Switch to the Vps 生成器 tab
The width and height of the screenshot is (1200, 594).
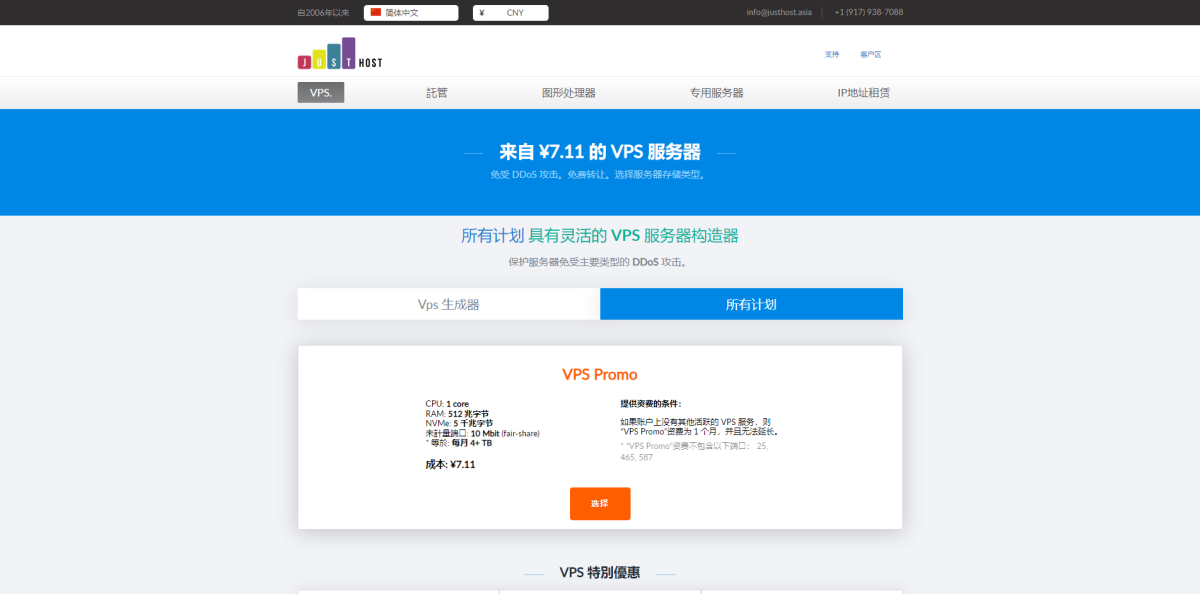[448, 304]
